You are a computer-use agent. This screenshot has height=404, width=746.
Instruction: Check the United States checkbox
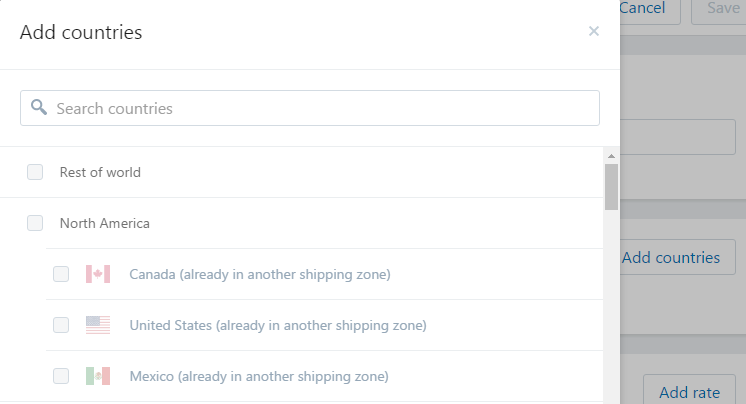click(61, 325)
